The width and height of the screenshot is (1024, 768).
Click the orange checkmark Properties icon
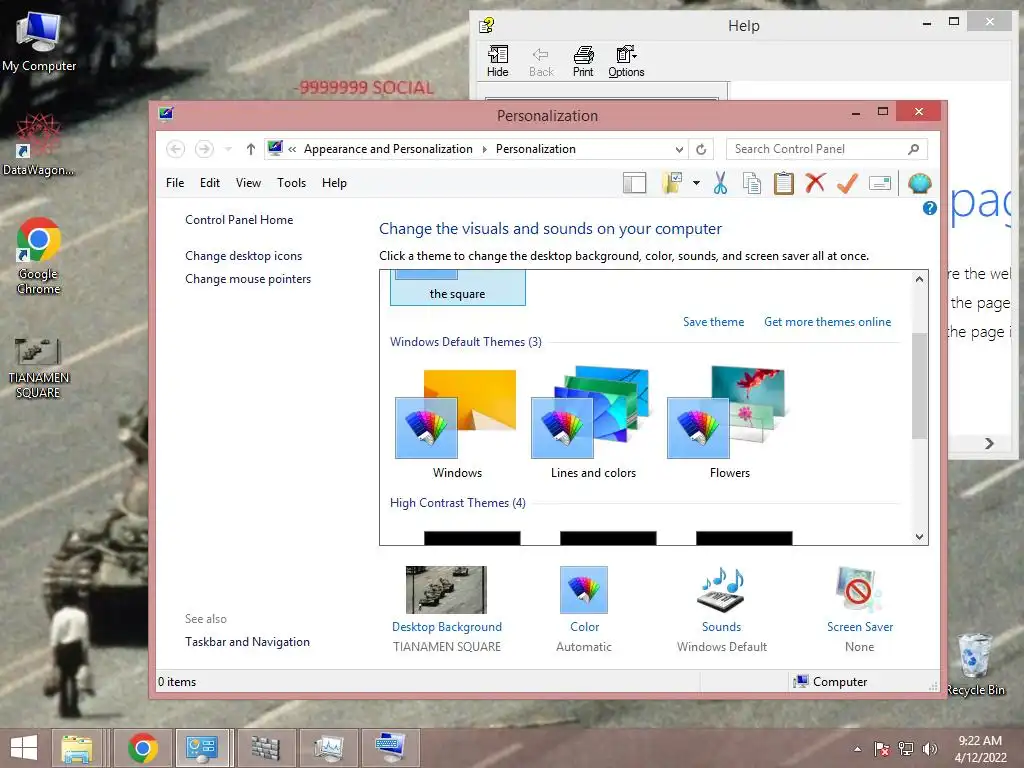coord(847,184)
